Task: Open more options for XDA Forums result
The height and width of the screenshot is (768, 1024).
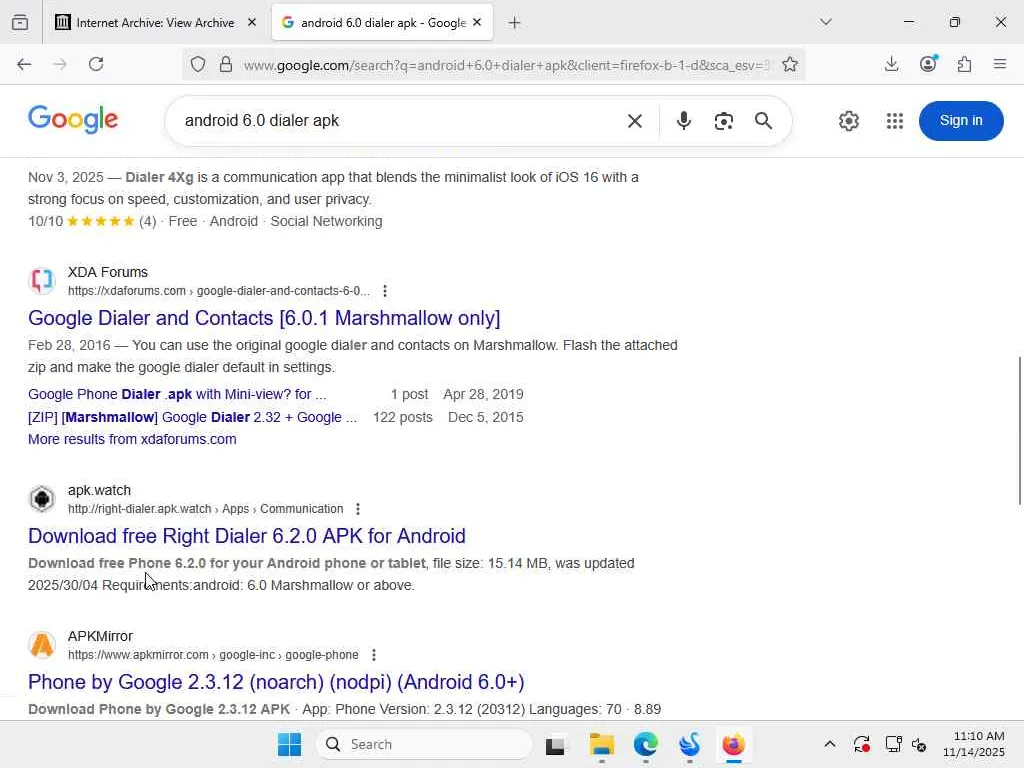Action: [385, 291]
